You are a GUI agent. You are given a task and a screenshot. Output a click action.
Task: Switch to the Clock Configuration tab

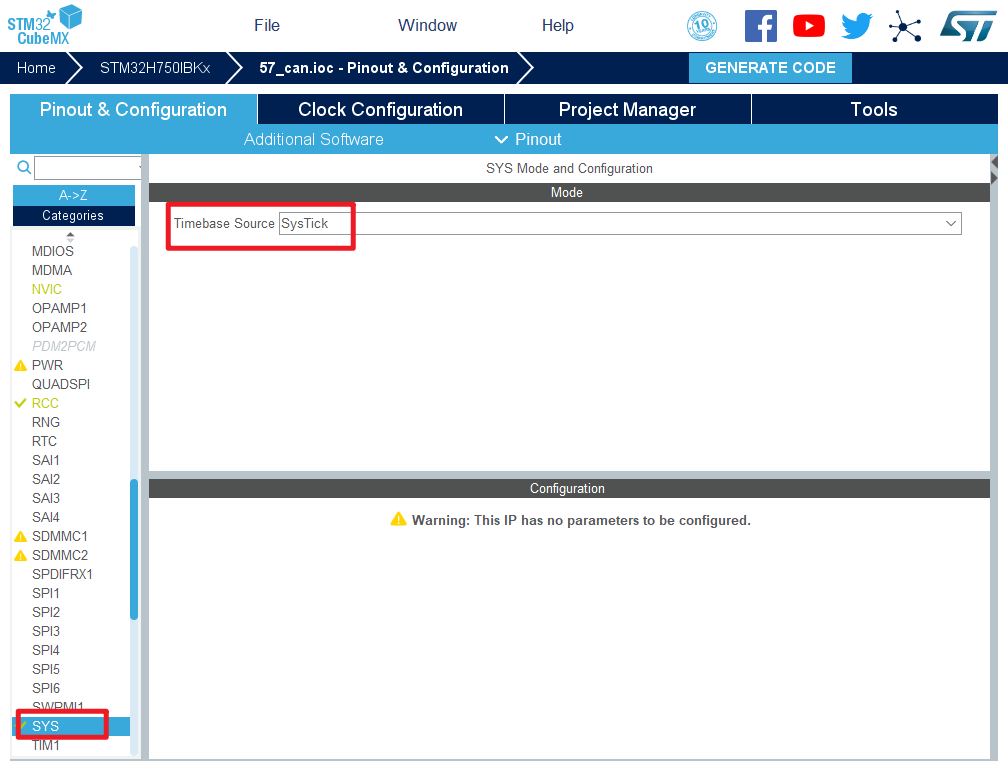coord(380,110)
